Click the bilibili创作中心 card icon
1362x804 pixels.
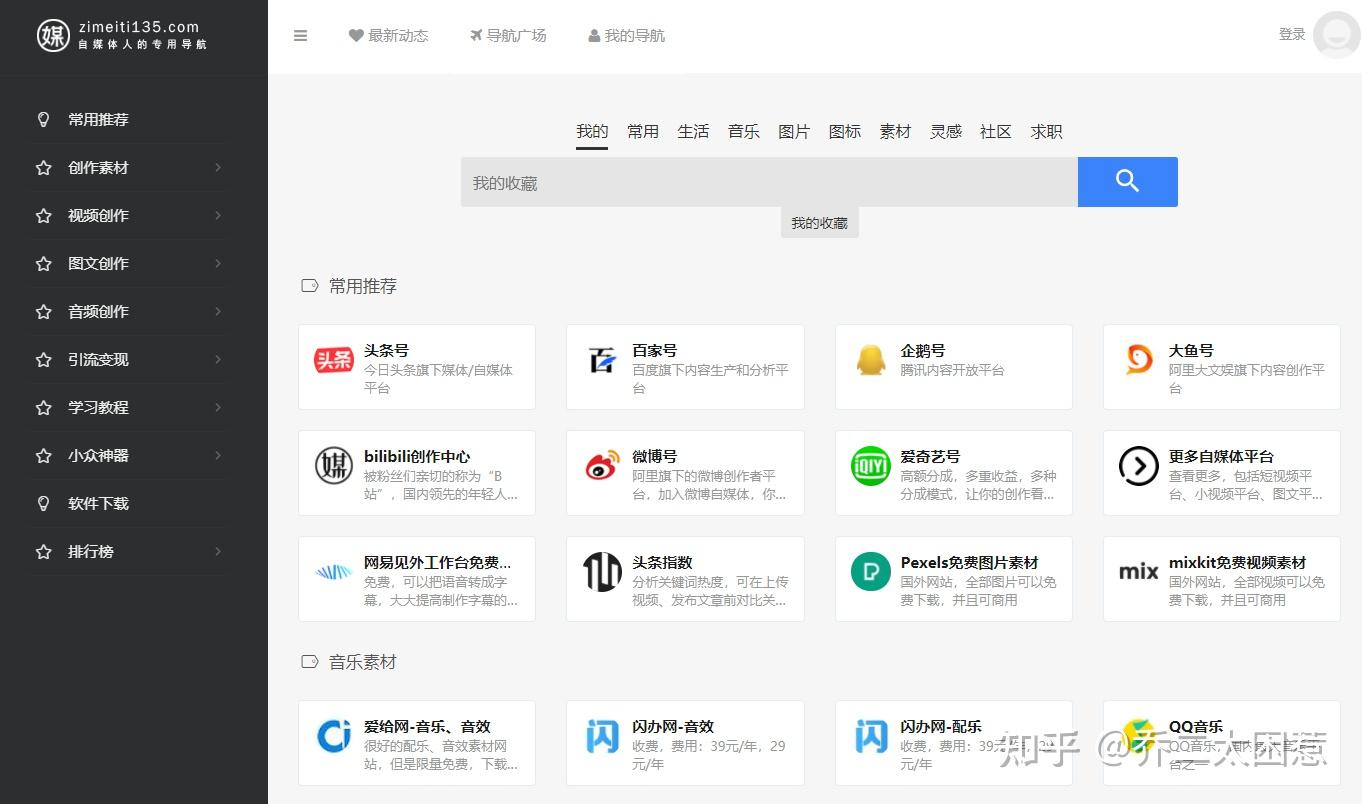(334, 466)
